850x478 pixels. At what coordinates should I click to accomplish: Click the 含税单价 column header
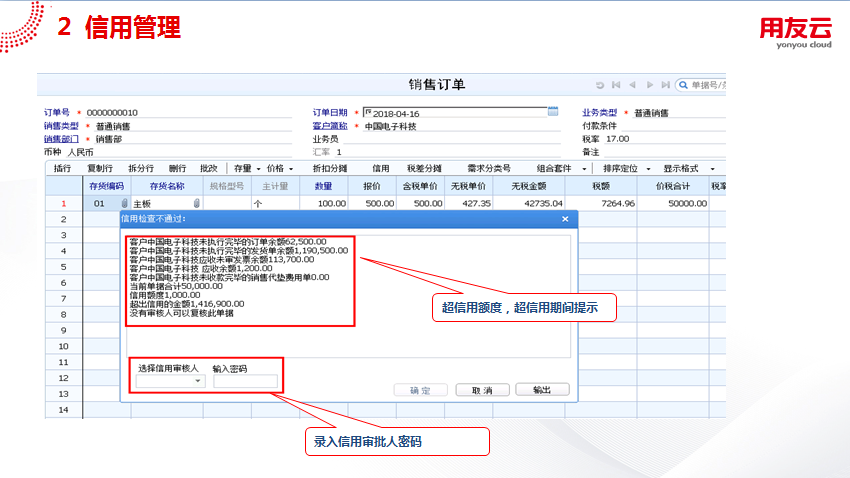point(420,186)
